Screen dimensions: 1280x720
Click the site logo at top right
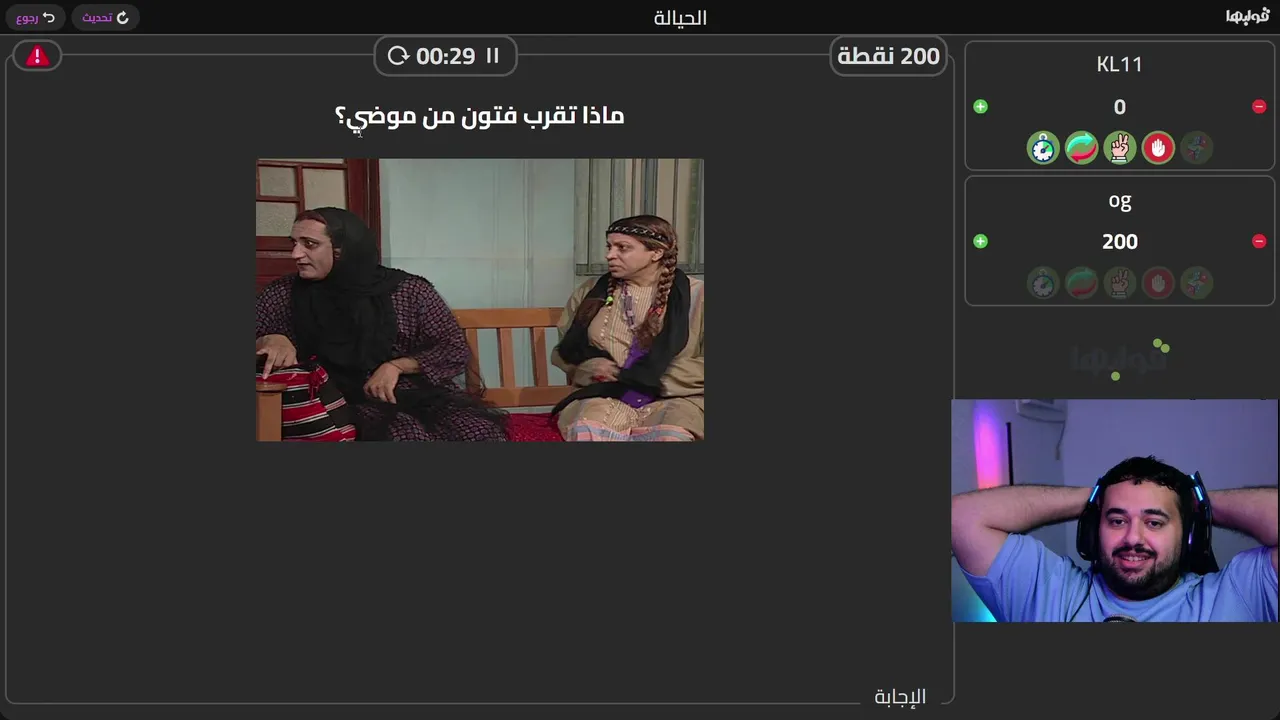coord(1247,16)
